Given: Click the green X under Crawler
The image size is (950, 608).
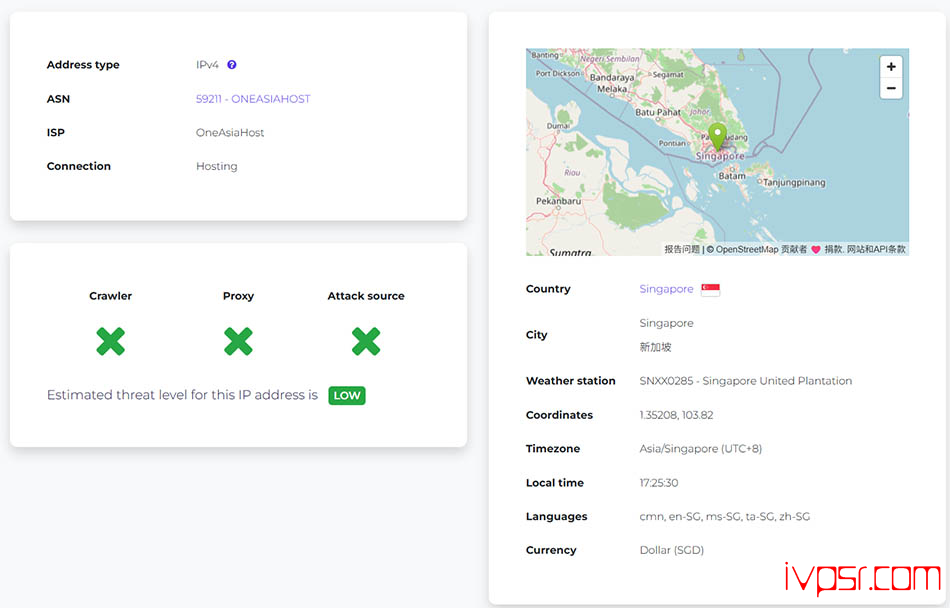Looking at the screenshot, I should click(110, 341).
